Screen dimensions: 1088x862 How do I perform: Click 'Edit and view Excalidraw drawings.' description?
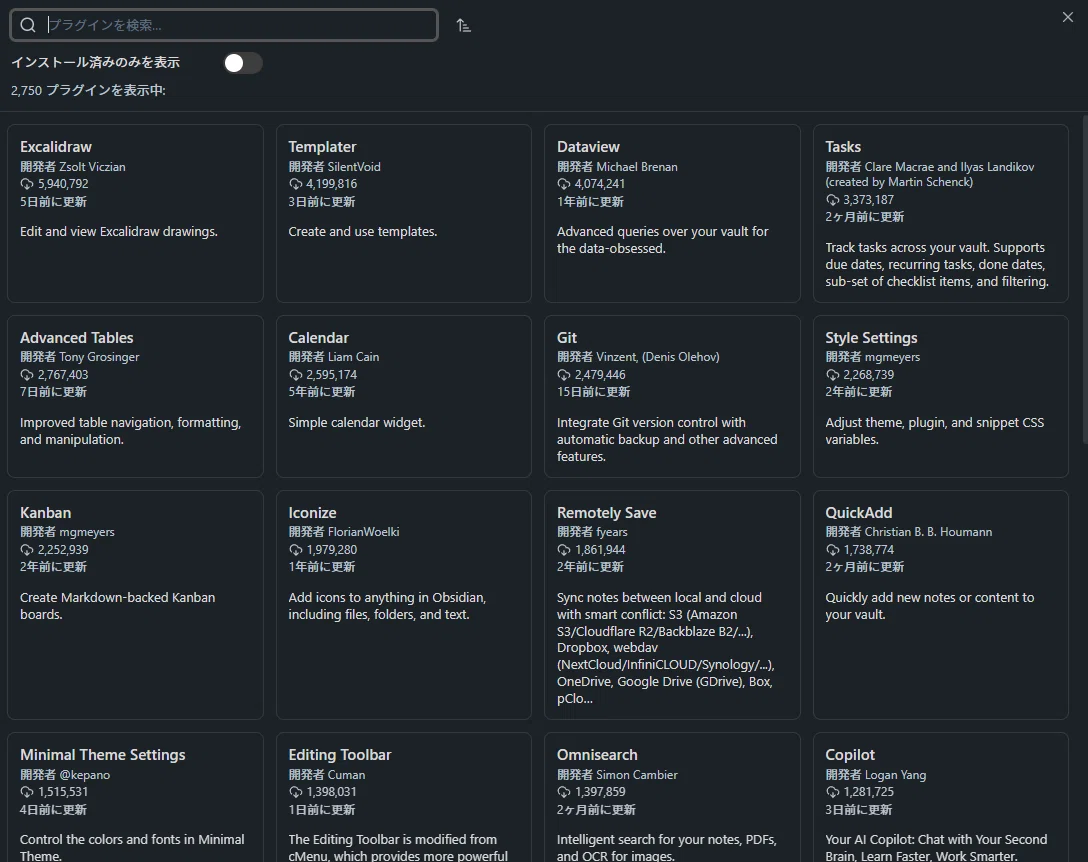tap(119, 232)
